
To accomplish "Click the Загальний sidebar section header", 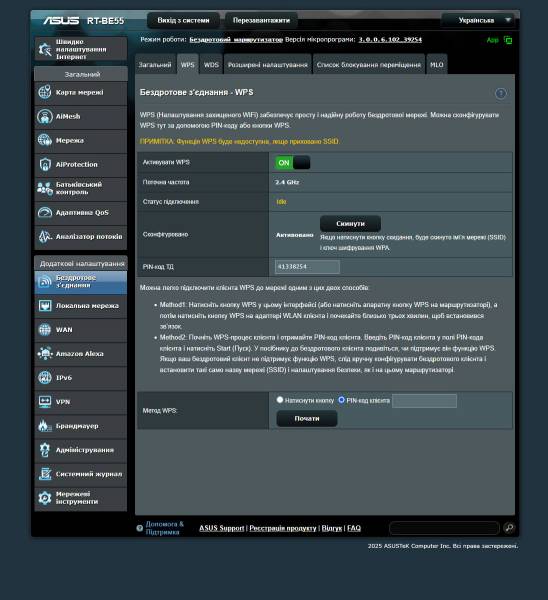I will 81,74.
